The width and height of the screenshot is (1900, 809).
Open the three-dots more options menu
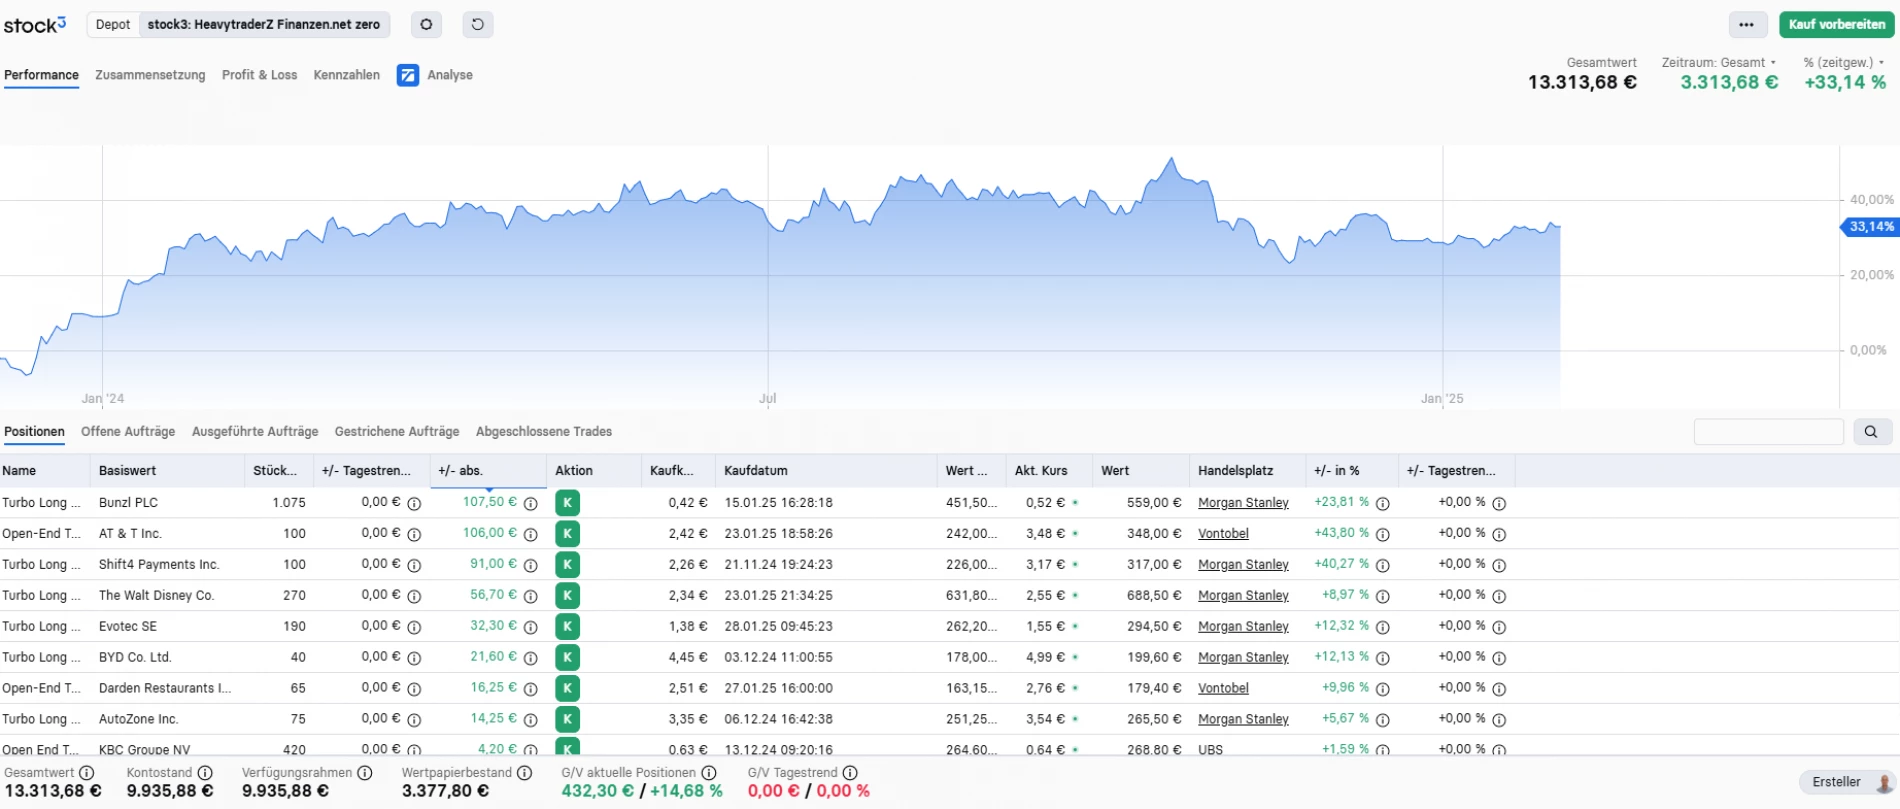[x=1746, y=24]
